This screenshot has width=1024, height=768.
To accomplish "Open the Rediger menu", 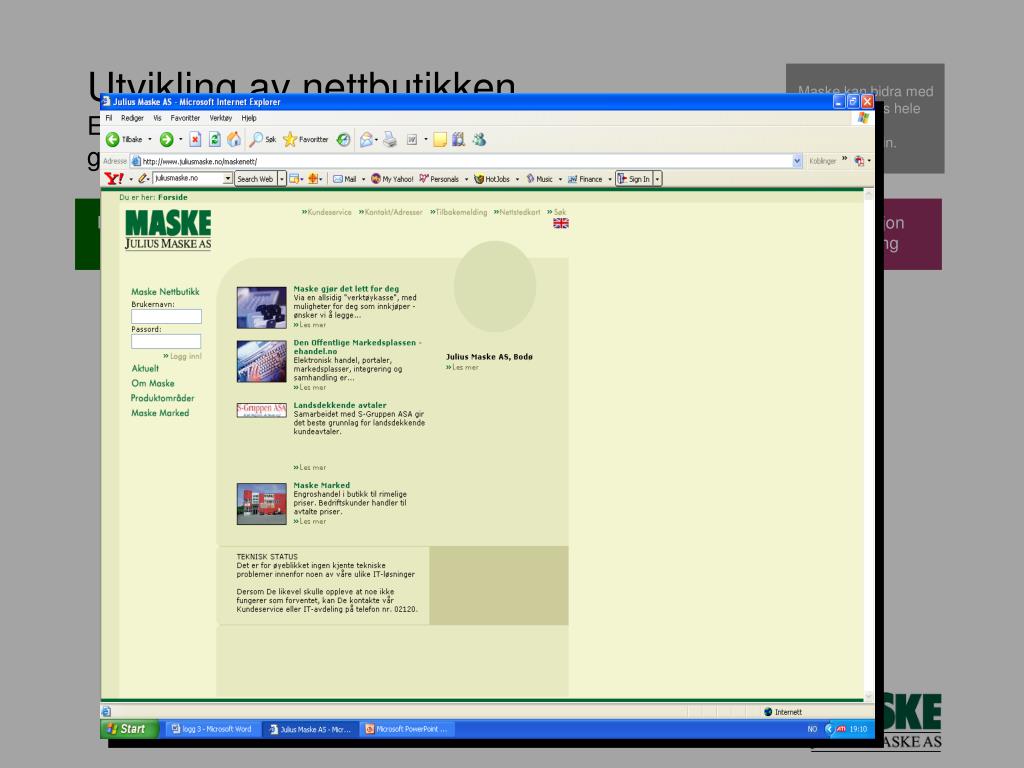I will point(132,118).
